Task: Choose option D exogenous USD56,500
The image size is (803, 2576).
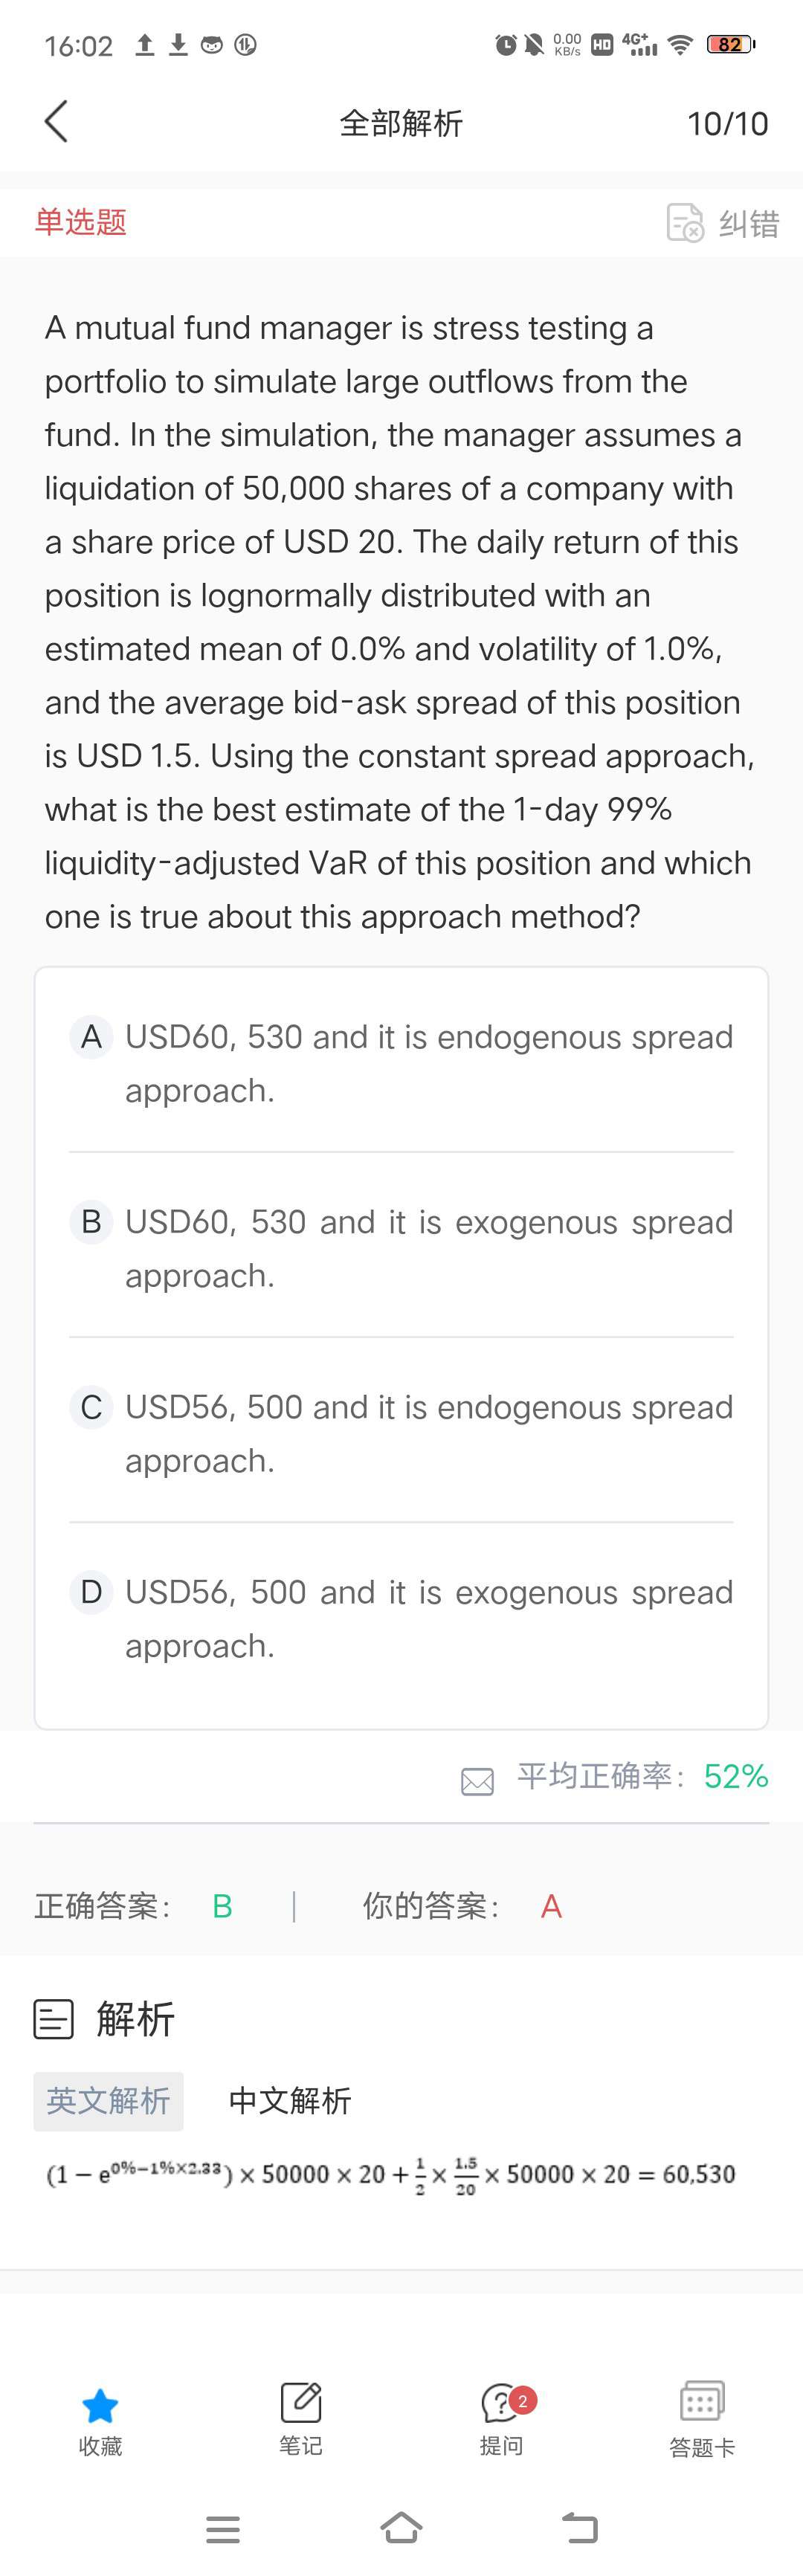Action: tap(401, 1618)
